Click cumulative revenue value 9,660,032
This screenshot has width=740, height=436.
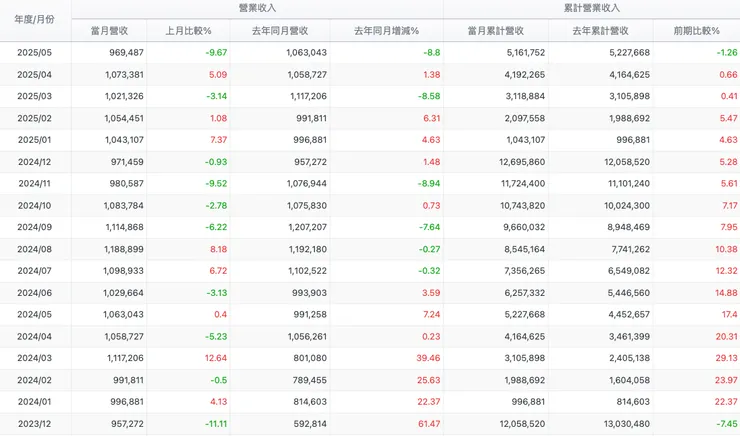(x=524, y=227)
